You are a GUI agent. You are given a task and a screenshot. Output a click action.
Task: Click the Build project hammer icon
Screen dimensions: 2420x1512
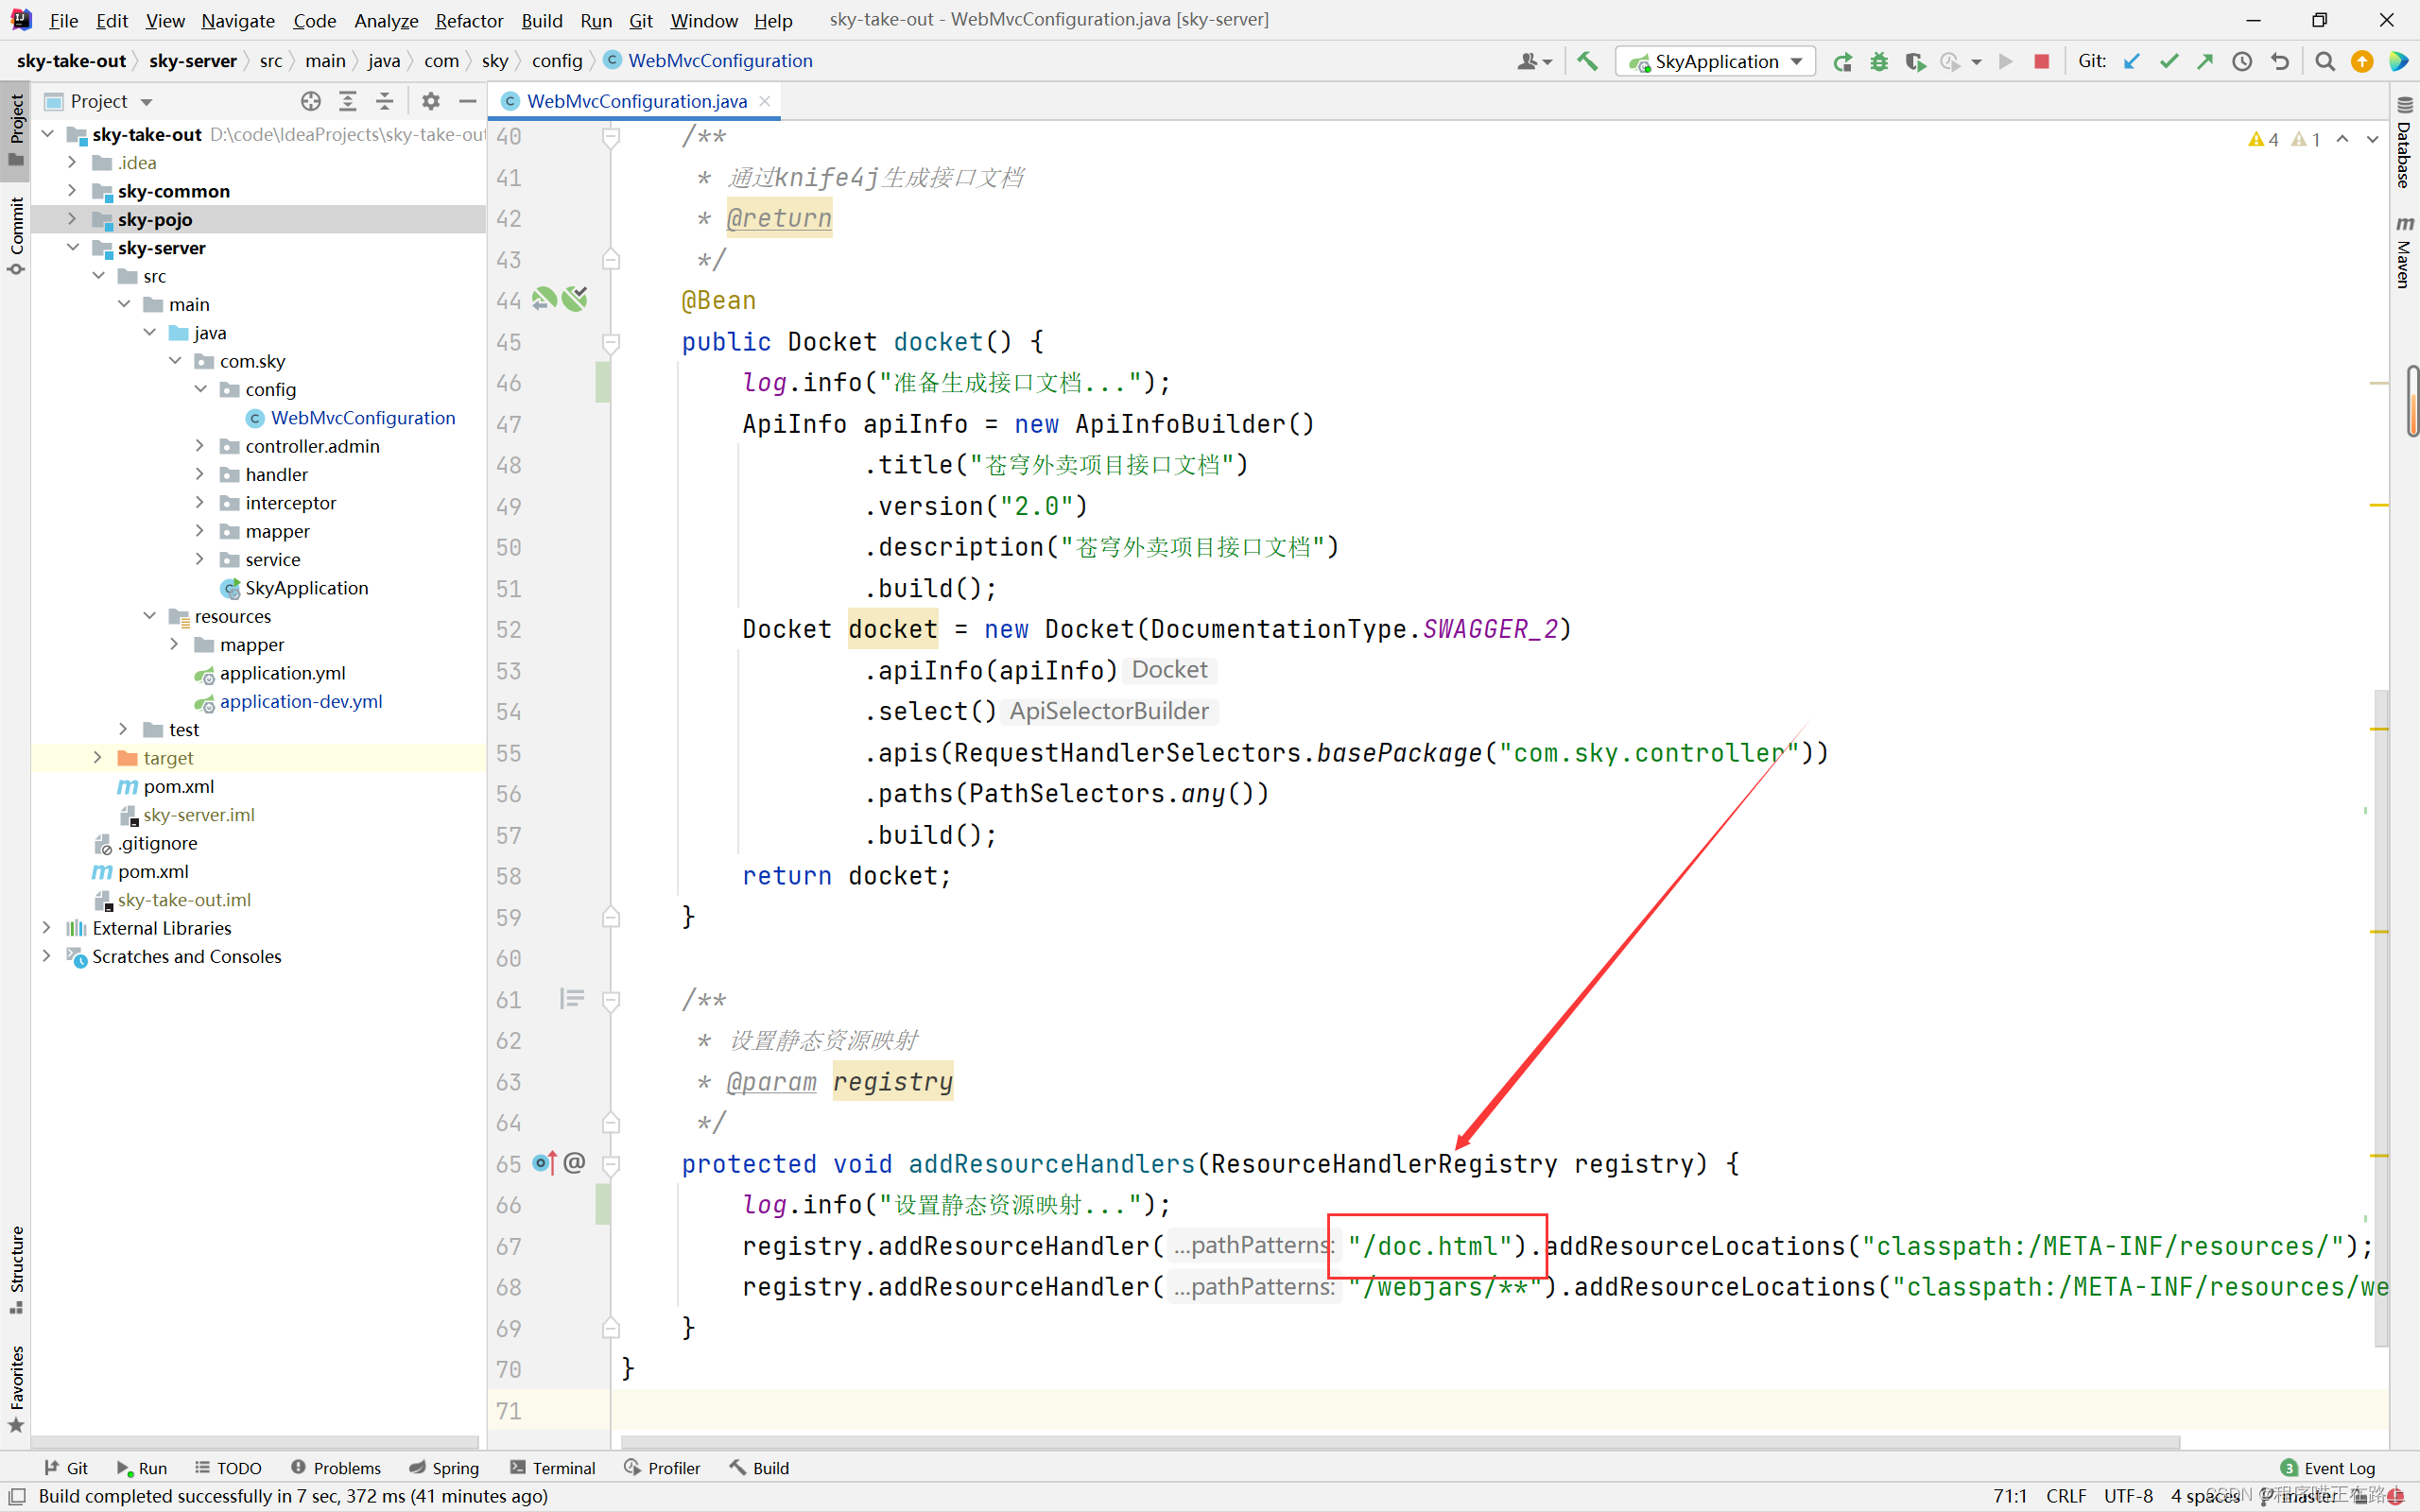click(1587, 61)
